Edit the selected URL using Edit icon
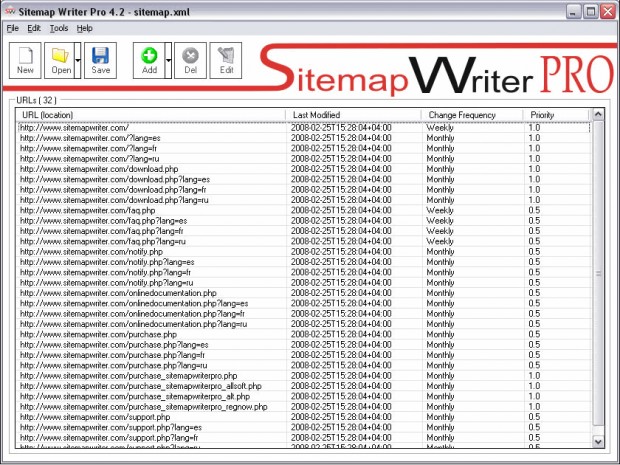Viewport: 620px width, 465px height. (x=226, y=60)
